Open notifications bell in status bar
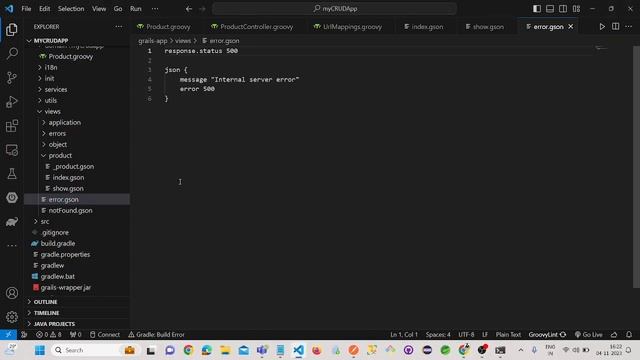The height and width of the screenshot is (360, 640). pos(629,335)
